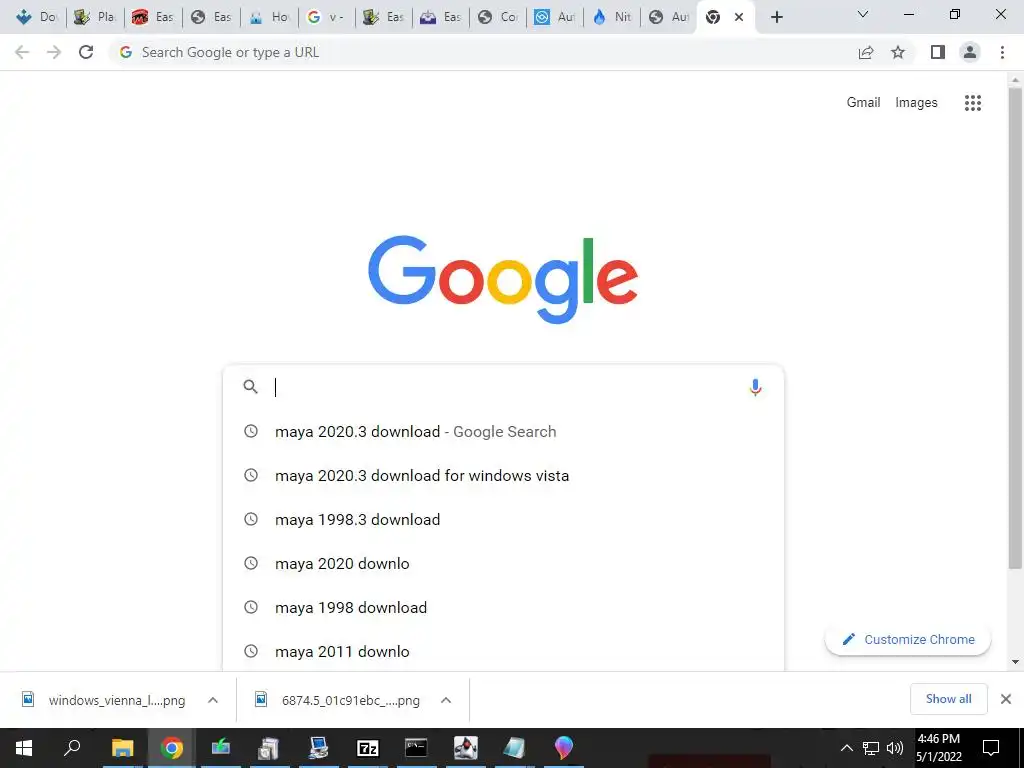Screen dimensions: 1024x768
Task: Bookmark this tab with the star icon
Action: [898, 52]
